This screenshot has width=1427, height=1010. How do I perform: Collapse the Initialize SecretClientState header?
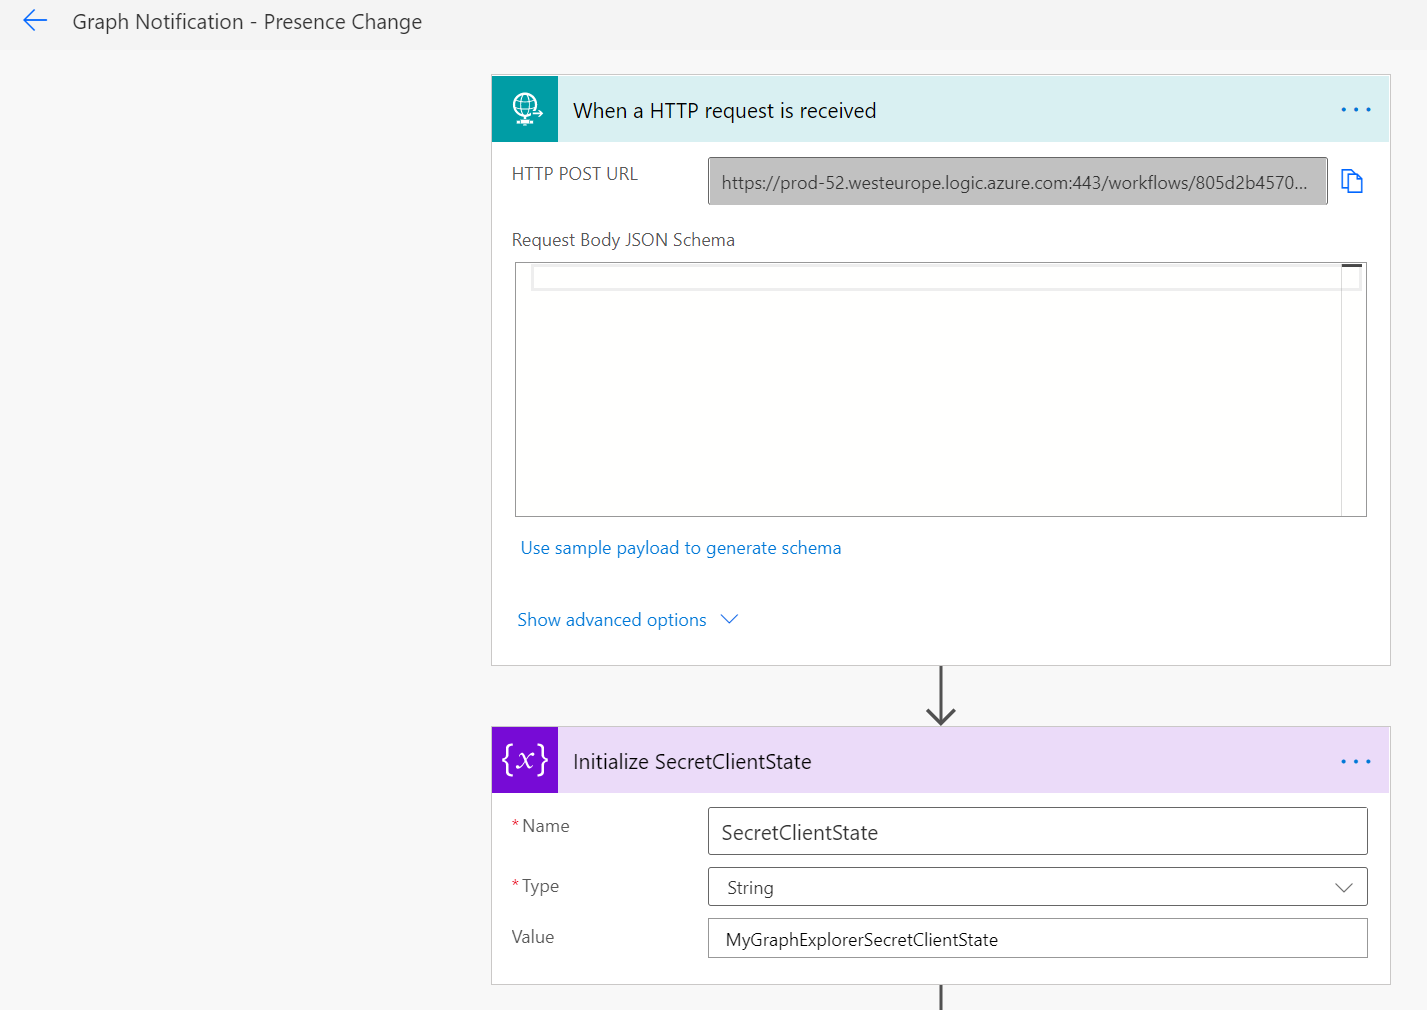[x=940, y=761]
